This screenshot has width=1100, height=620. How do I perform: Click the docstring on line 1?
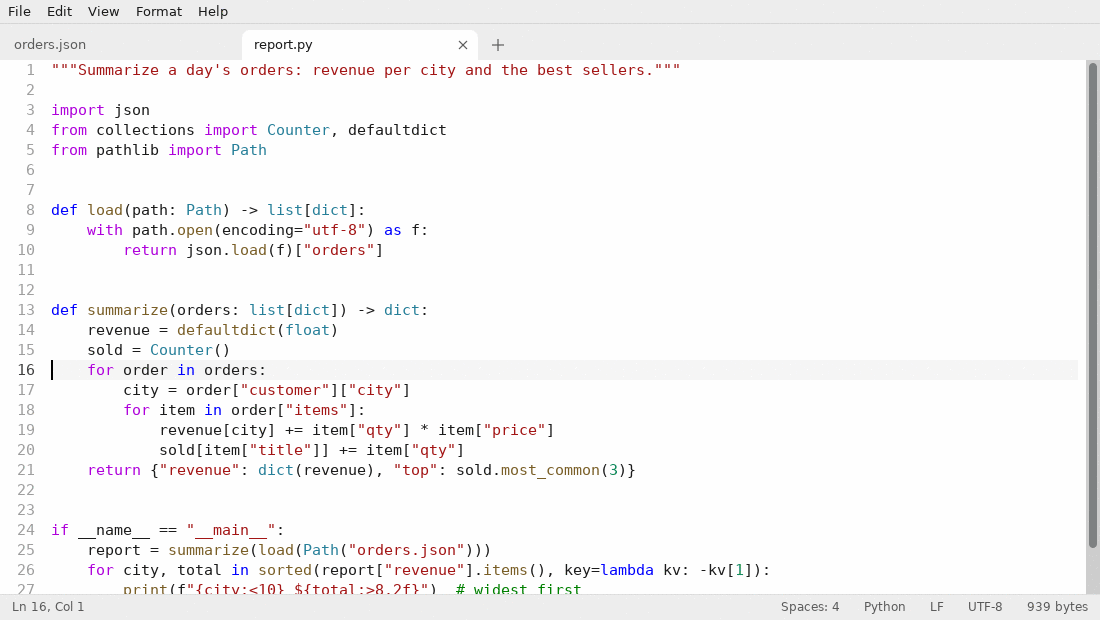click(365, 70)
